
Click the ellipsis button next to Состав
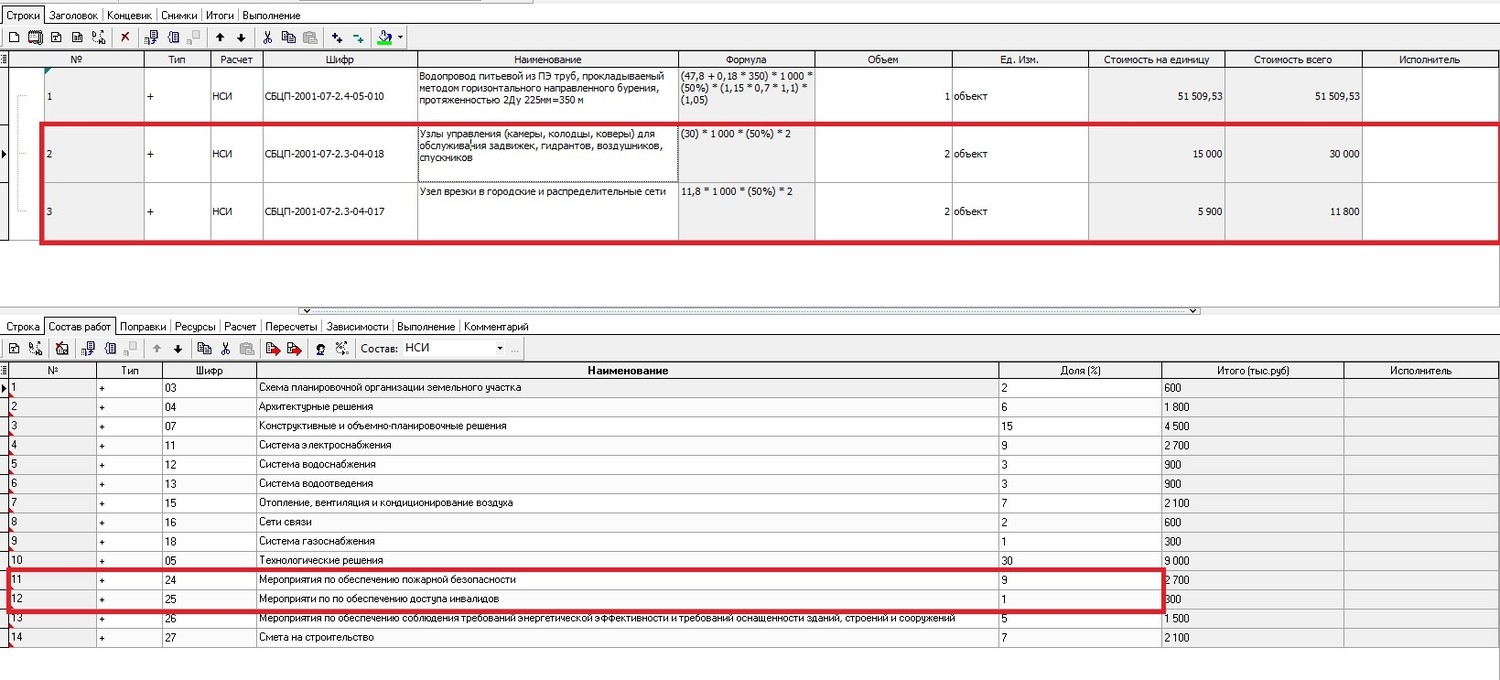coord(515,348)
